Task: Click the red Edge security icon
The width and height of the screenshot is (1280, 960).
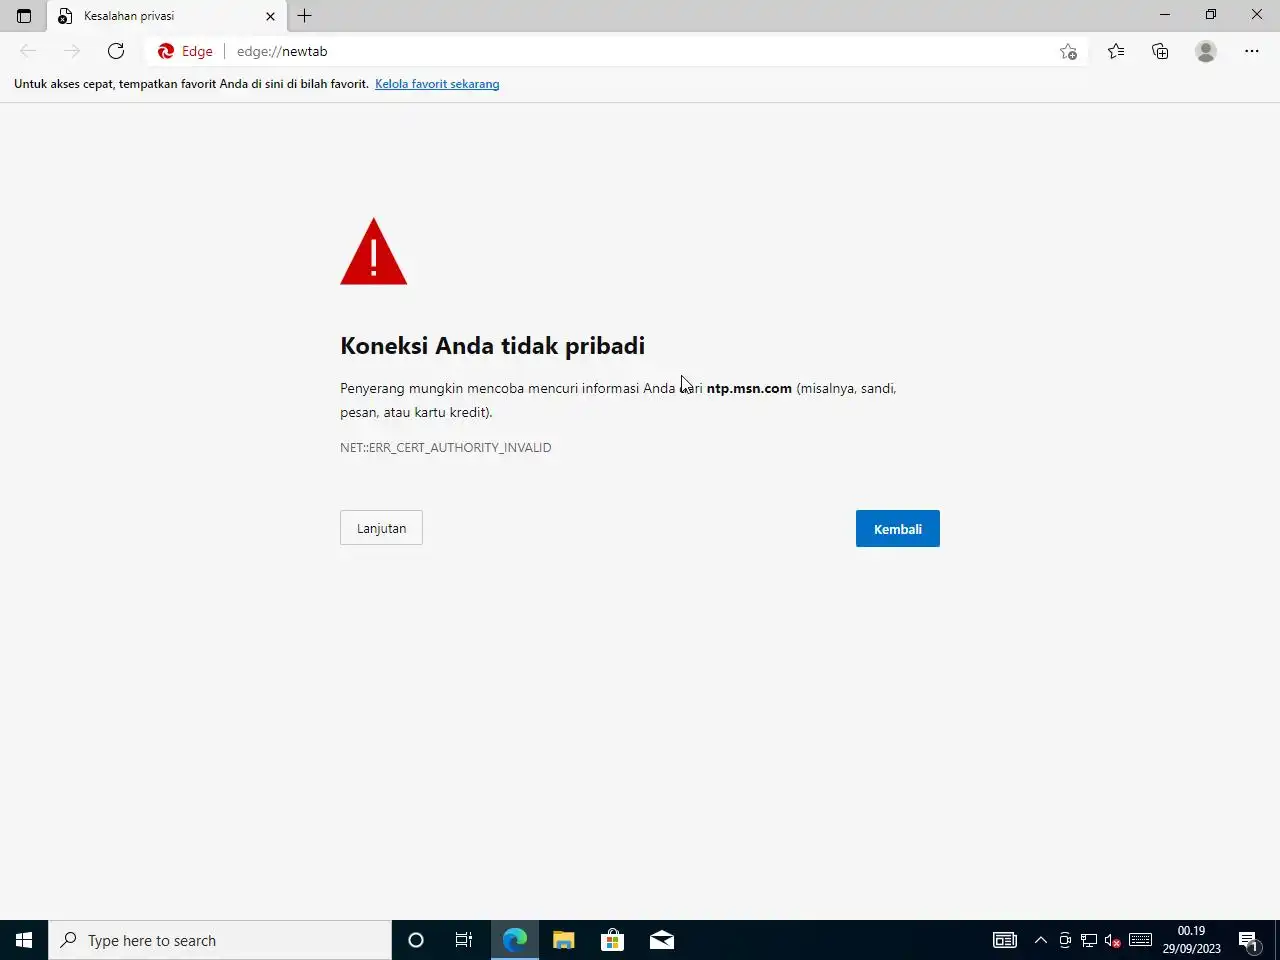Action: point(166,51)
